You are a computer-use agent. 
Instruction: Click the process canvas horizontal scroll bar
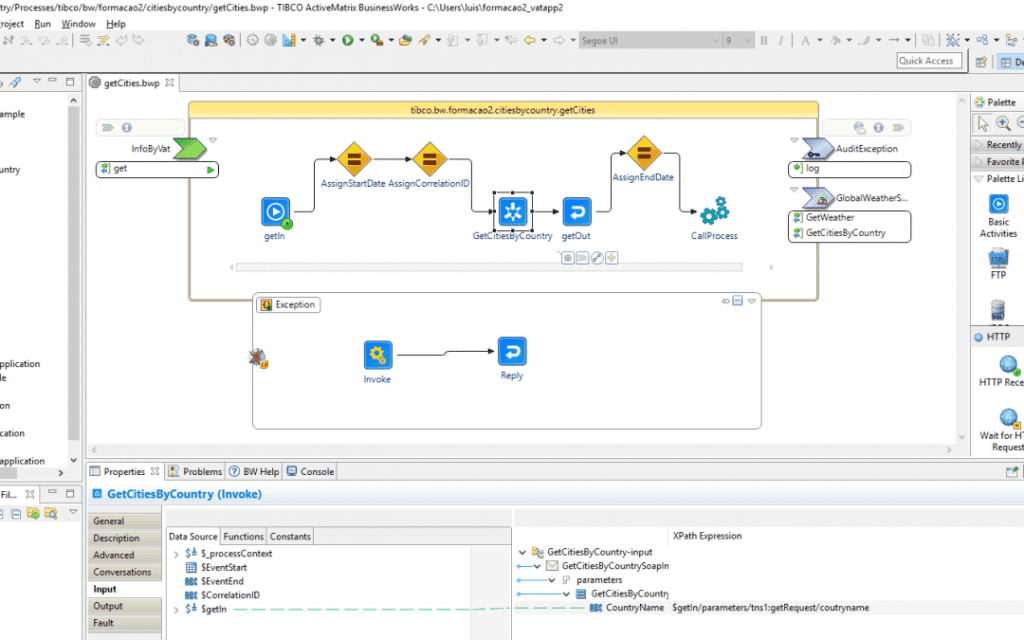pos(488,267)
